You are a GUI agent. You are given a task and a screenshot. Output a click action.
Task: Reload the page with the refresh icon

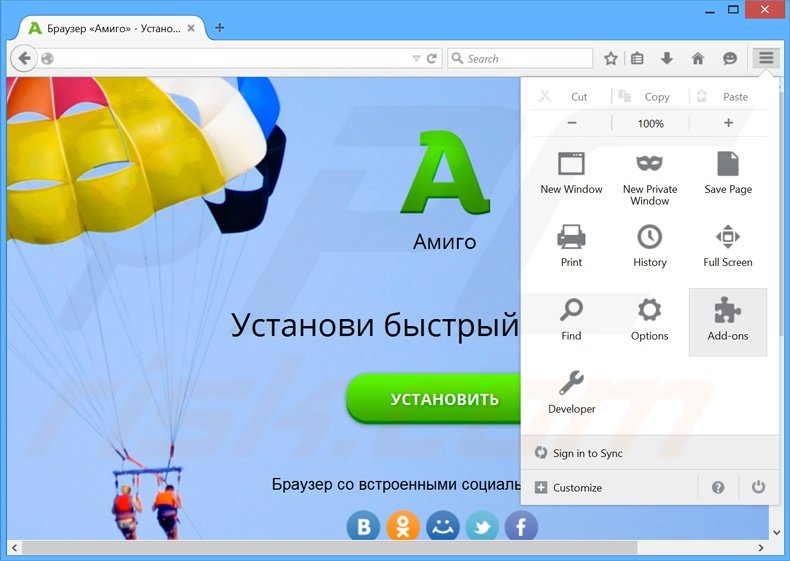point(432,58)
